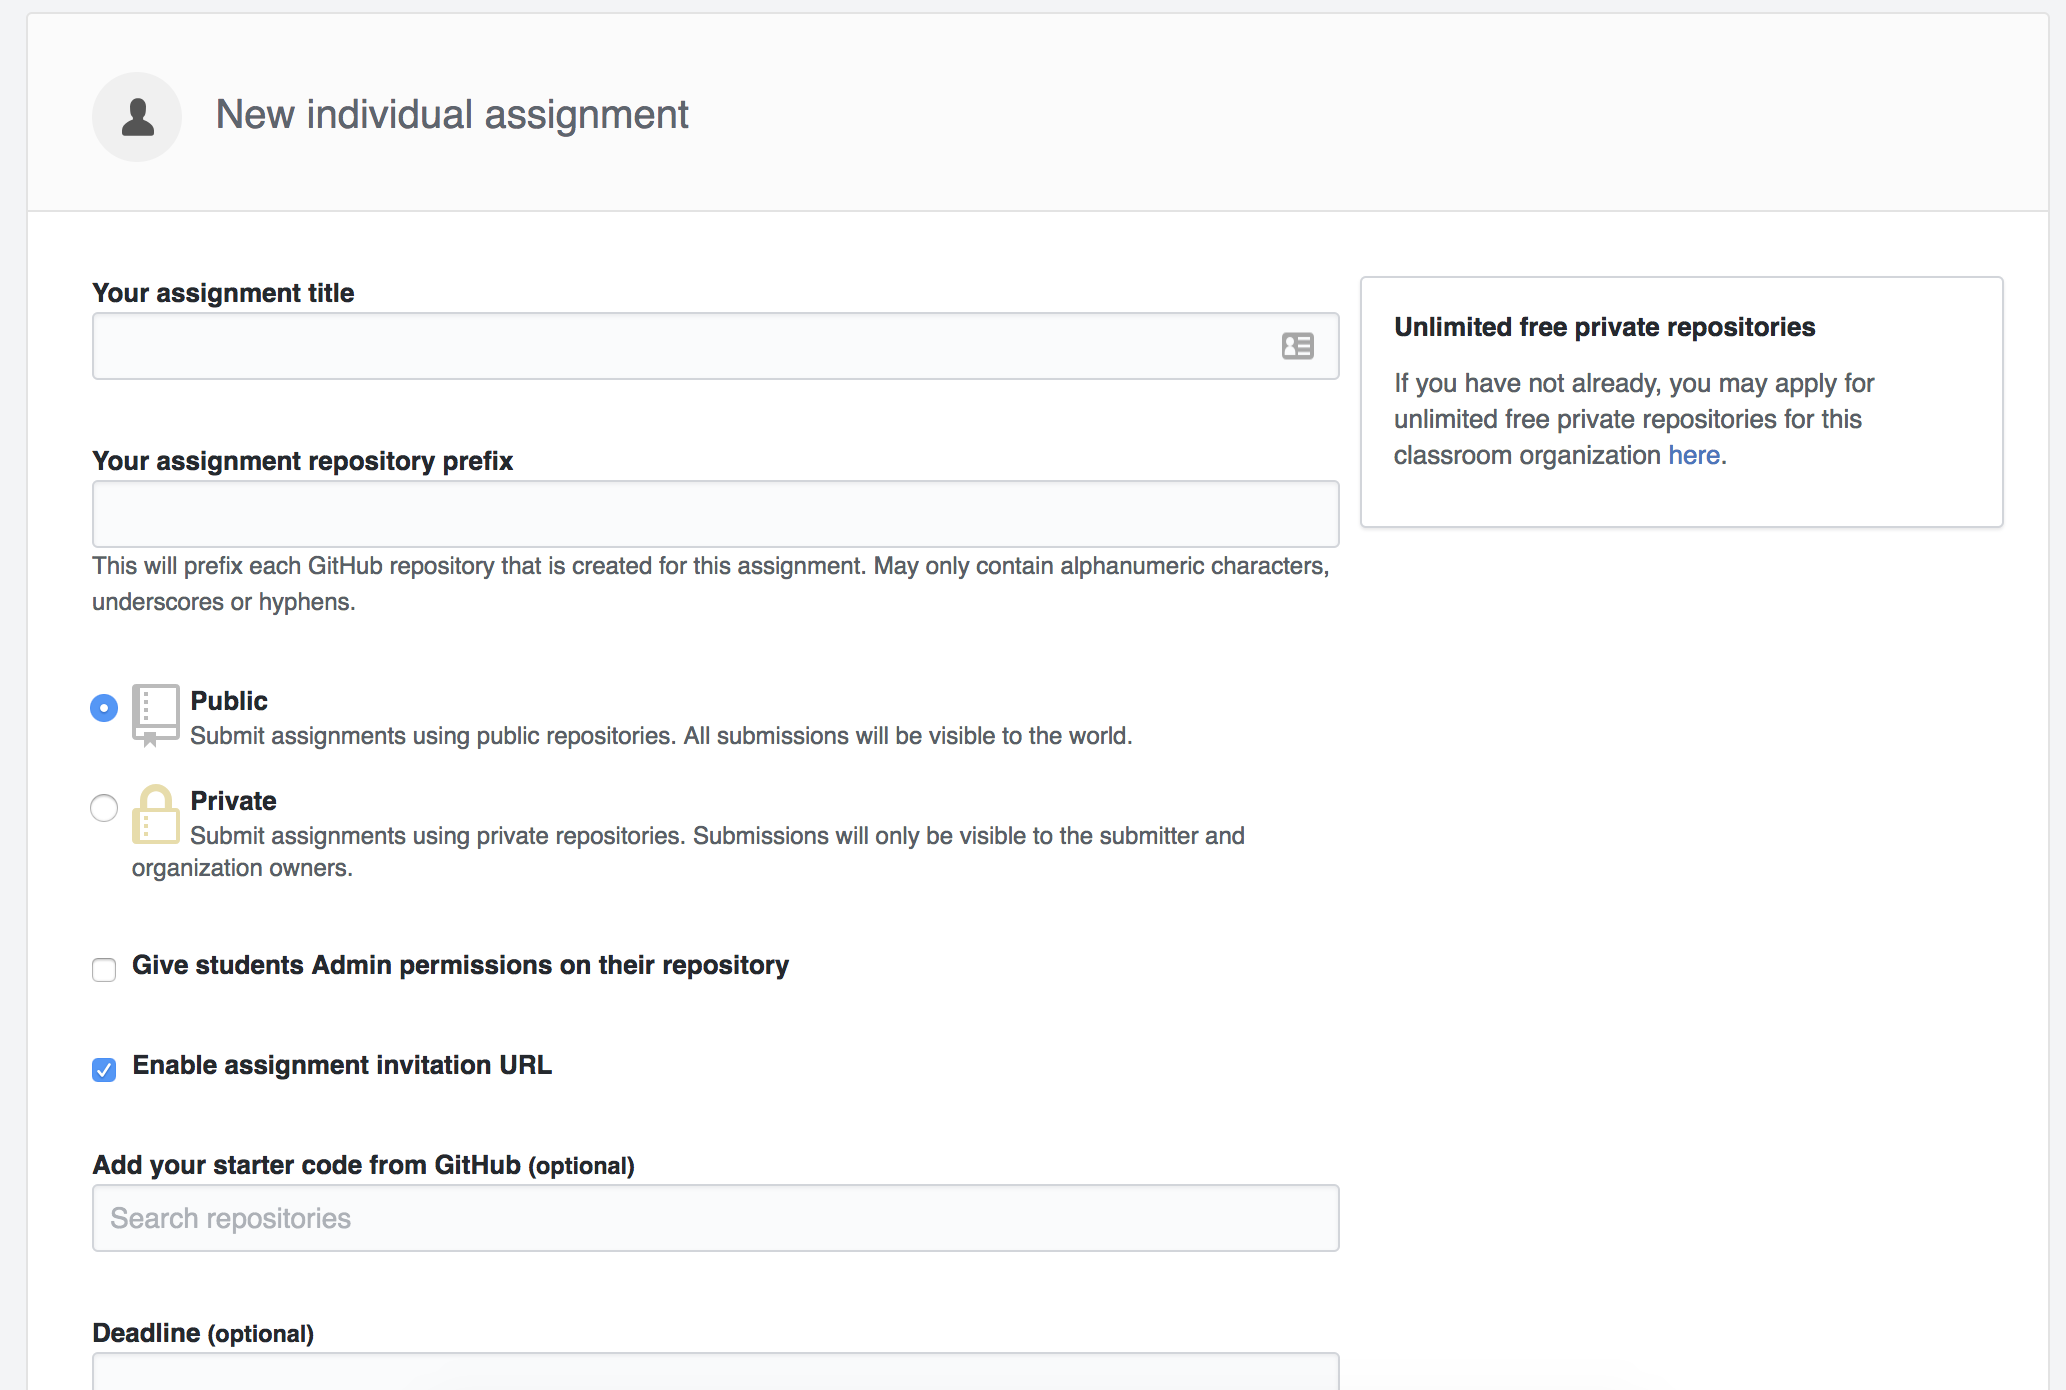This screenshot has height=1390, width=2066.
Task: Click 'Unlimited free private repositories' heading
Action: click(x=1604, y=327)
